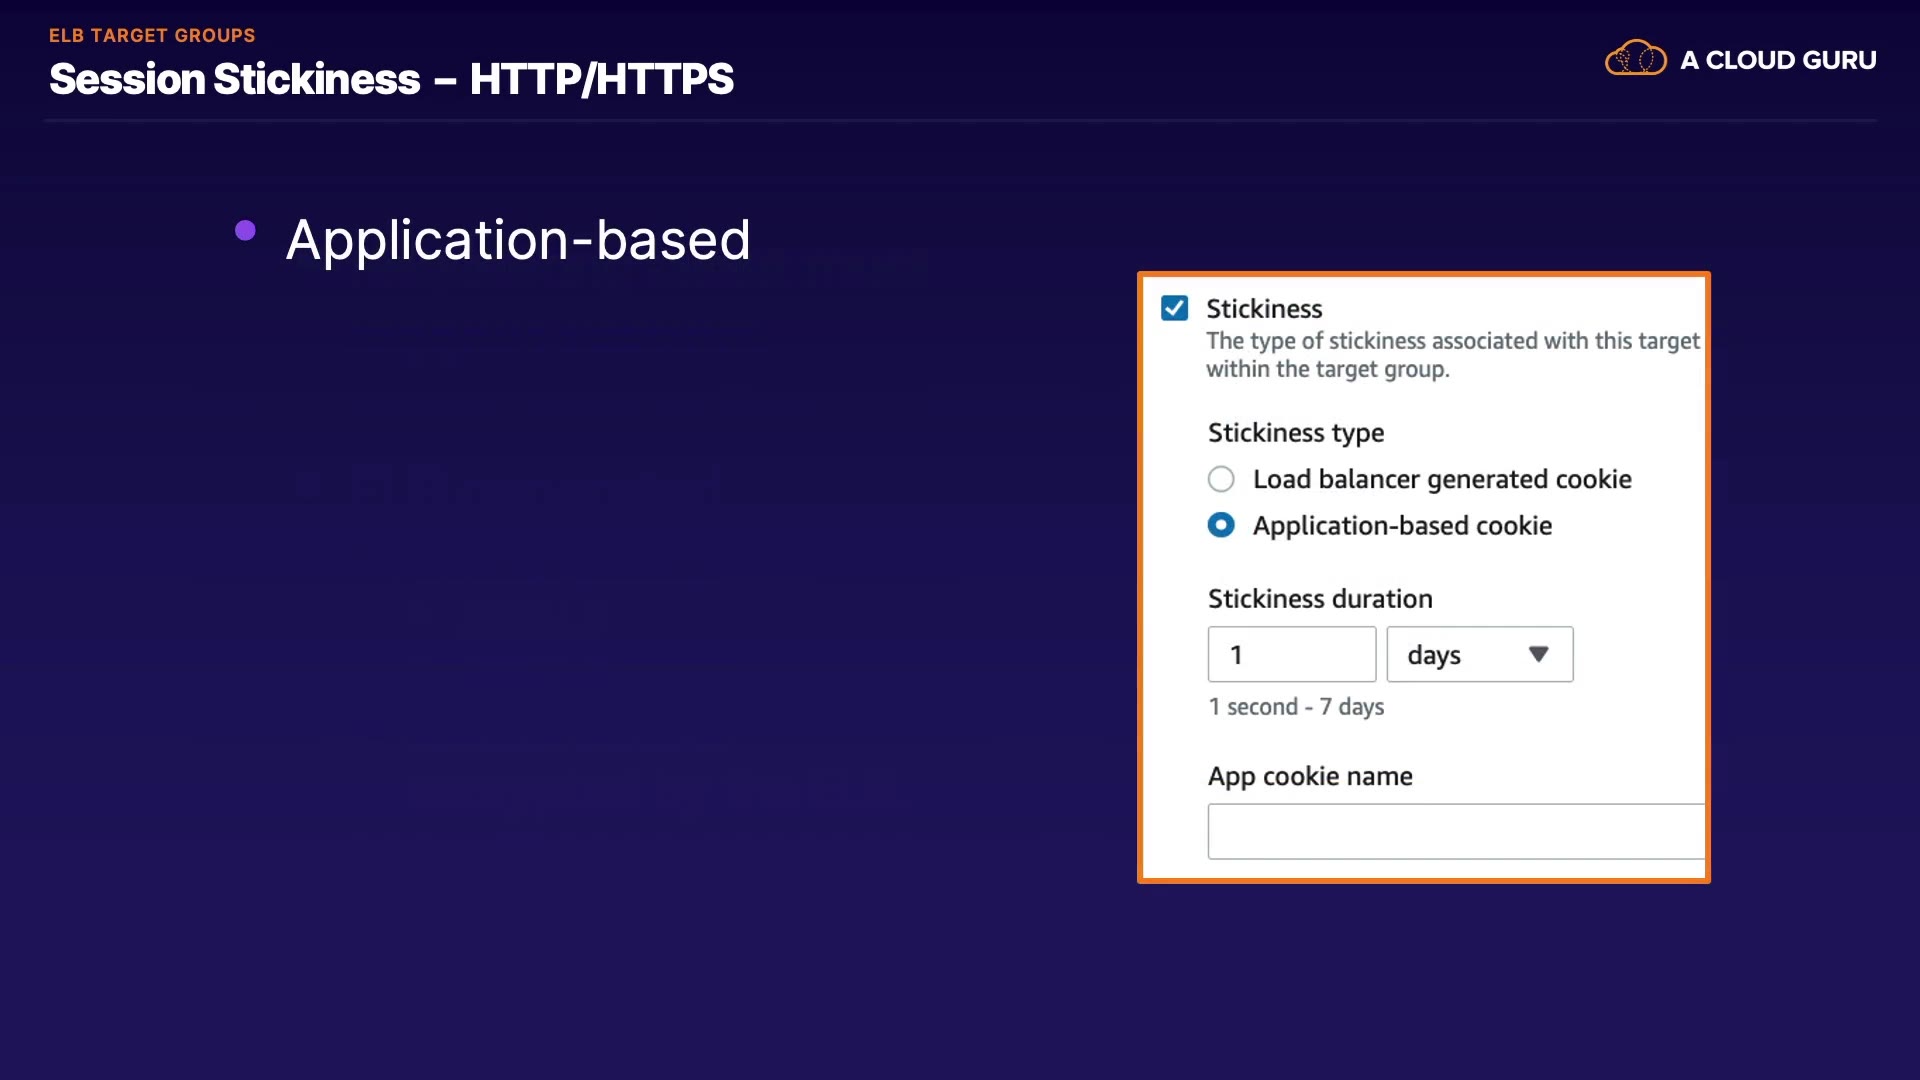Click the dropdown arrow next to days
Viewport: 1920px width, 1080px height.
(x=1538, y=654)
